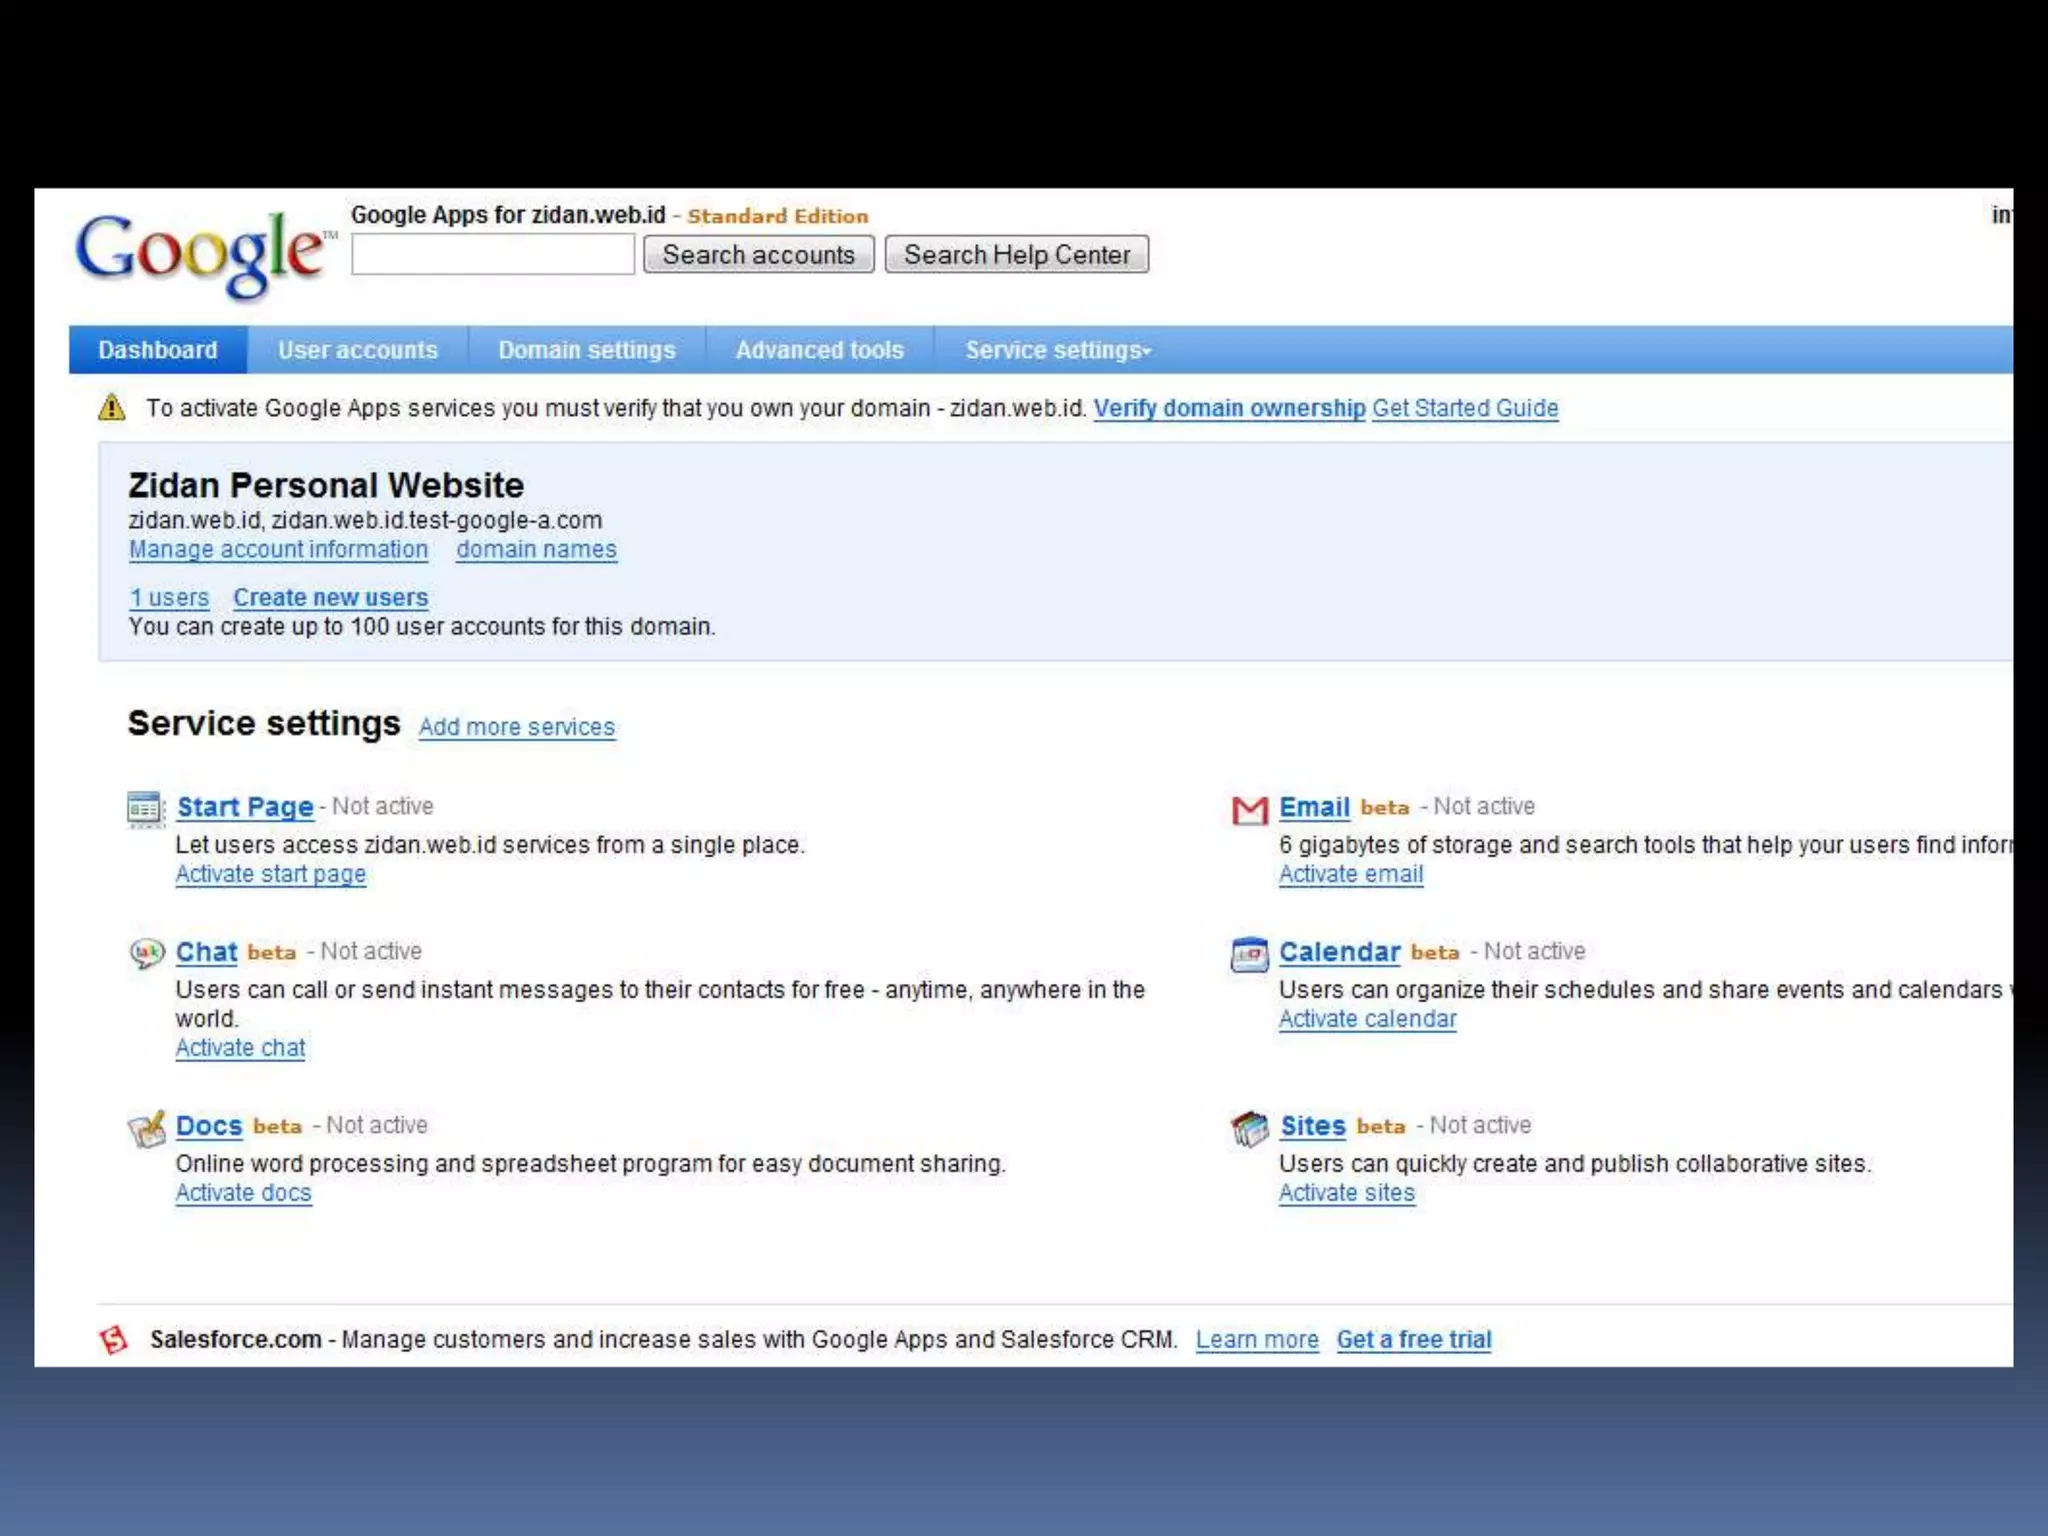Open the Email service title link
The image size is (2048, 1536).
tap(1315, 807)
